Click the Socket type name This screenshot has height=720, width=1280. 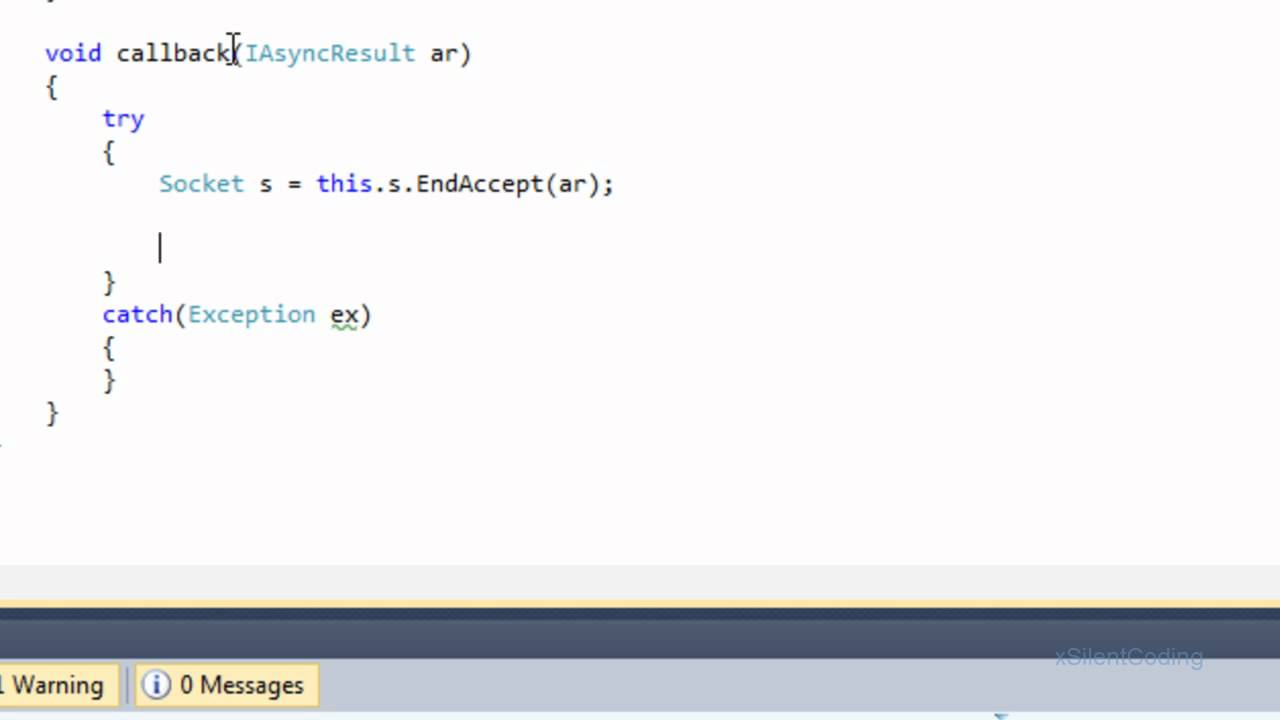pyautogui.click(x=201, y=184)
